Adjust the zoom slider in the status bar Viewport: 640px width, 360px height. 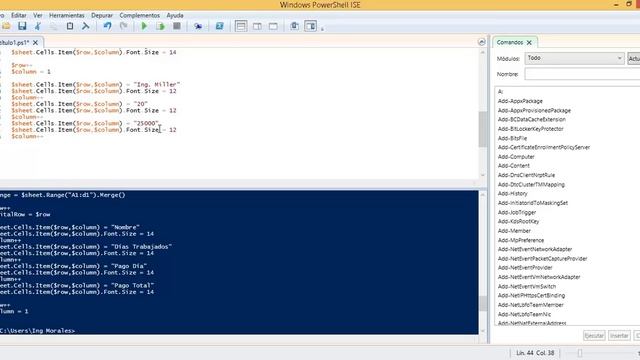(580, 353)
